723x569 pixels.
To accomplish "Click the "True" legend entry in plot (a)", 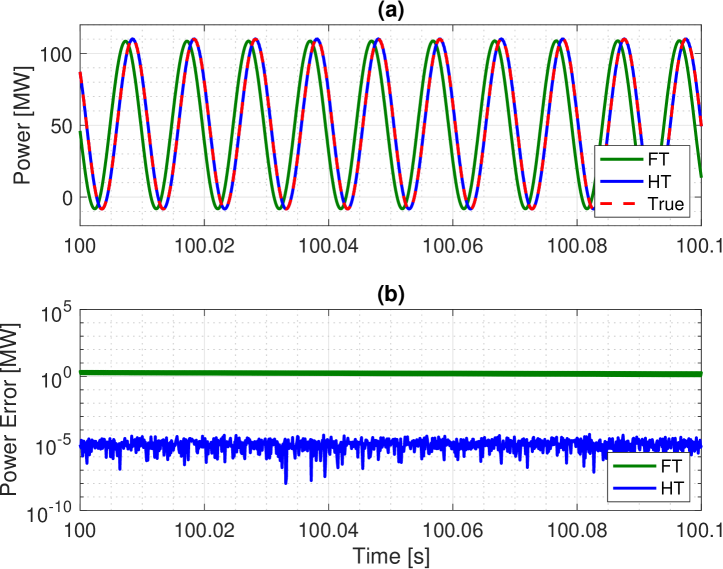I will [x=666, y=204].
